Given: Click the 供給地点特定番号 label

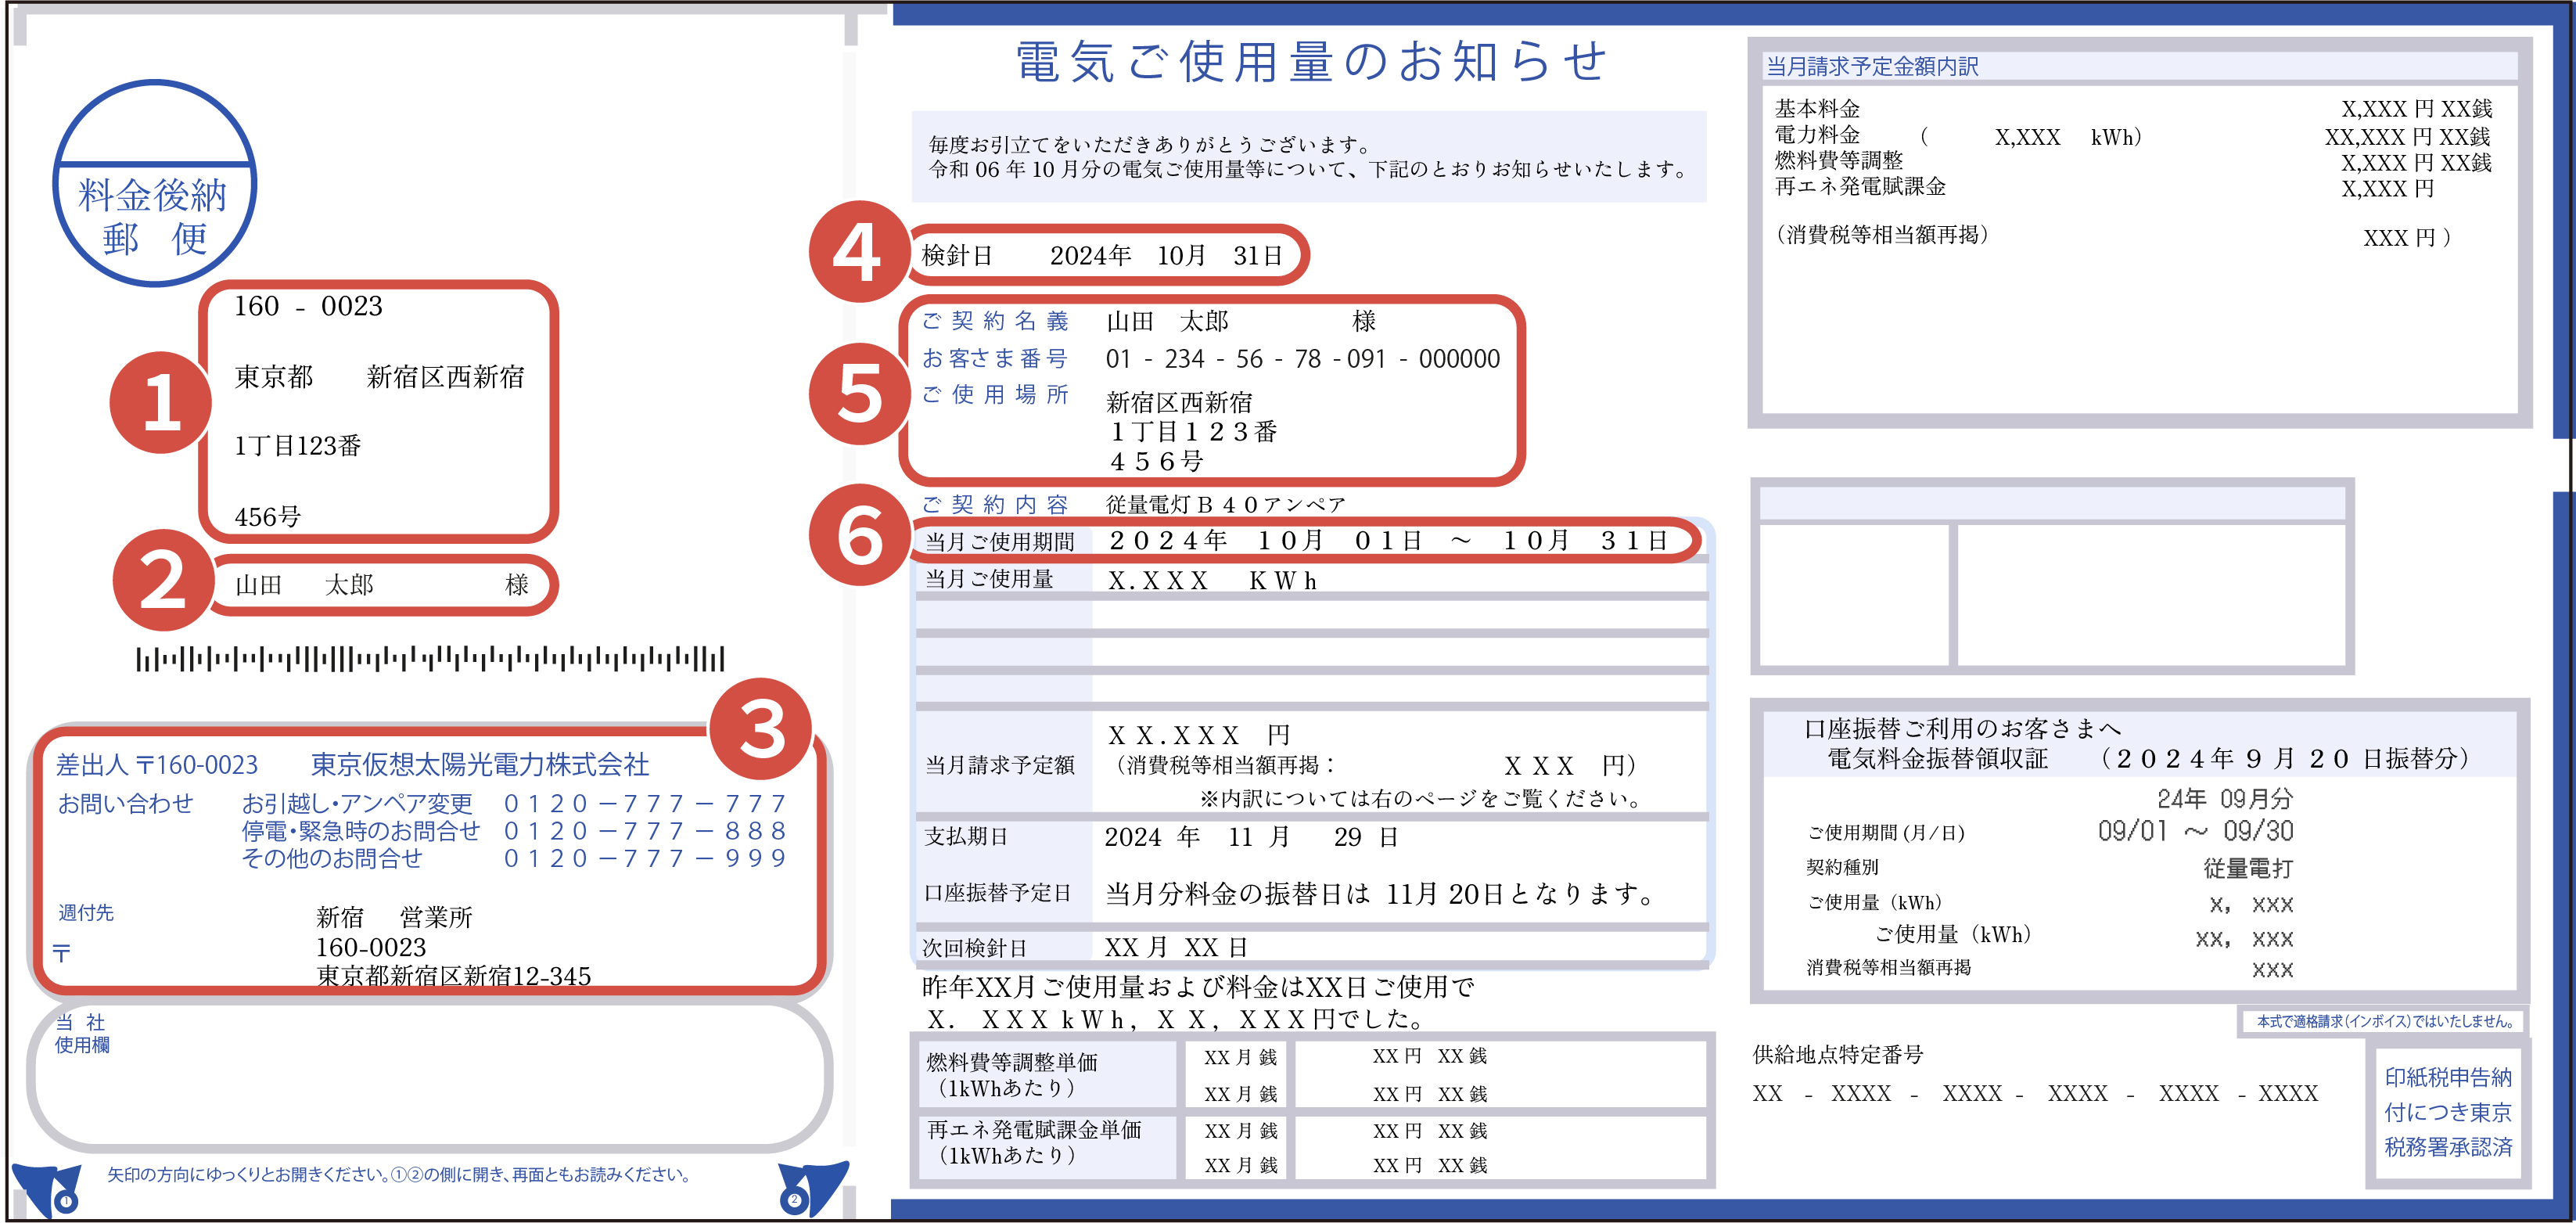Looking at the screenshot, I should point(1838,1054).
